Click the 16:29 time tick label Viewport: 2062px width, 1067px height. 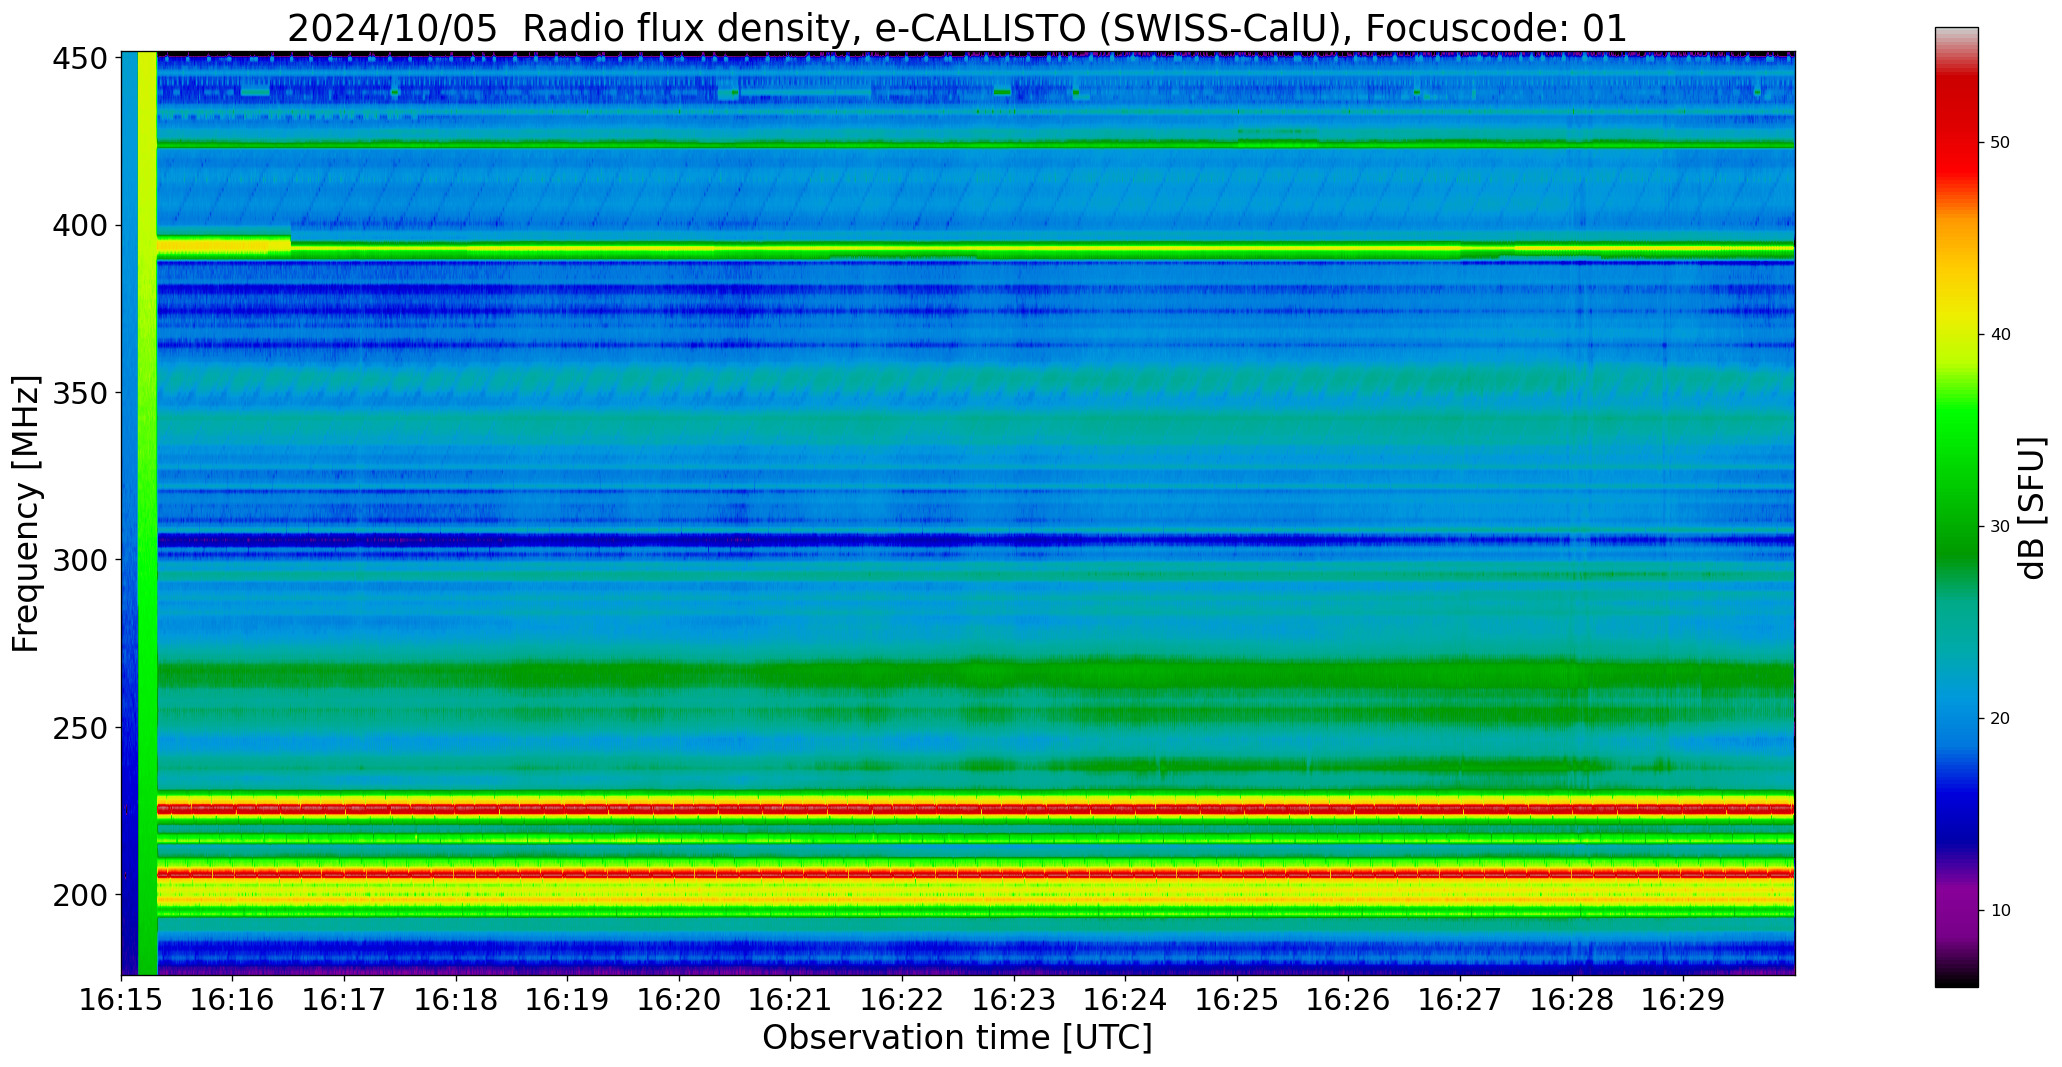point(1684,1000)
